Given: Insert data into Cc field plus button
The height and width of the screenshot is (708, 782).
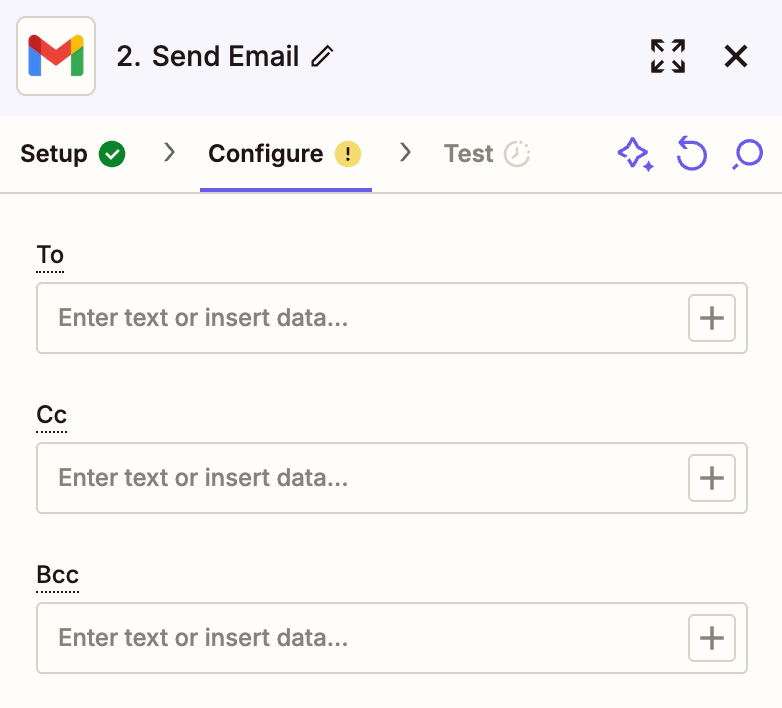Looking at the screenshot, I should pyautogui.click(x=711, y=478).
